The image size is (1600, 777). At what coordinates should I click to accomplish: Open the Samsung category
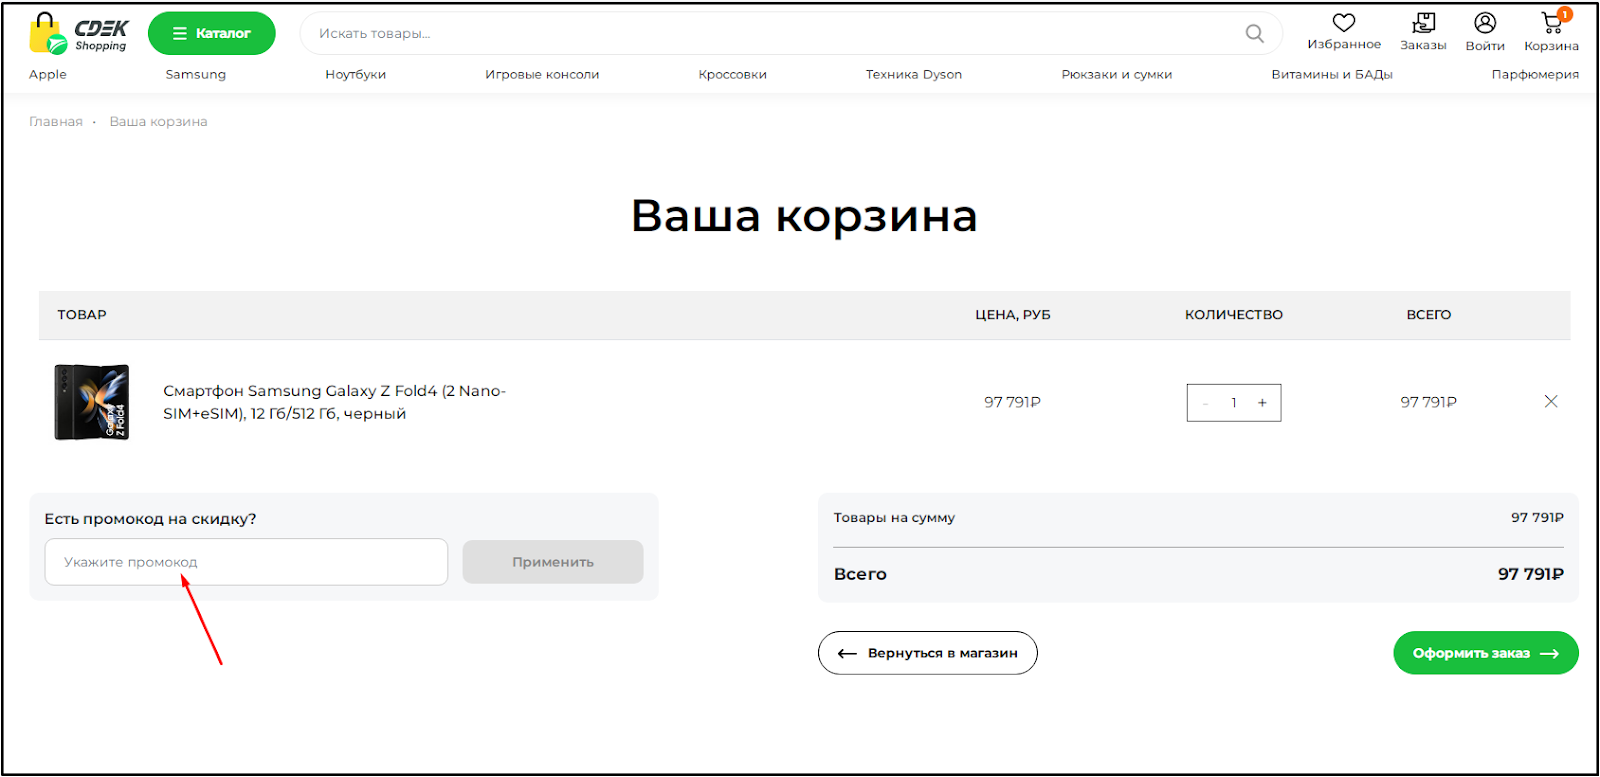[196, 74]
